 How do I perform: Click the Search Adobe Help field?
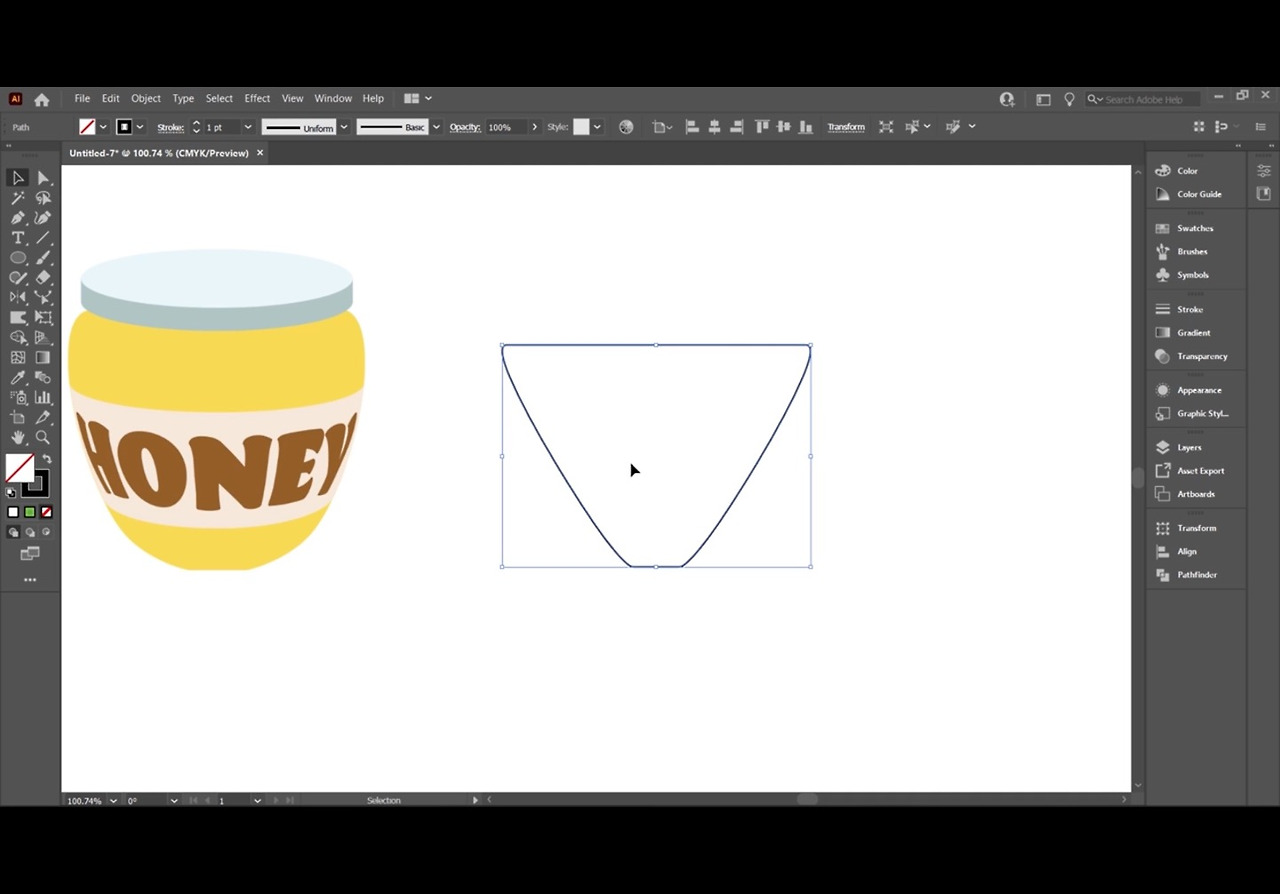(x=1143, y=99)
